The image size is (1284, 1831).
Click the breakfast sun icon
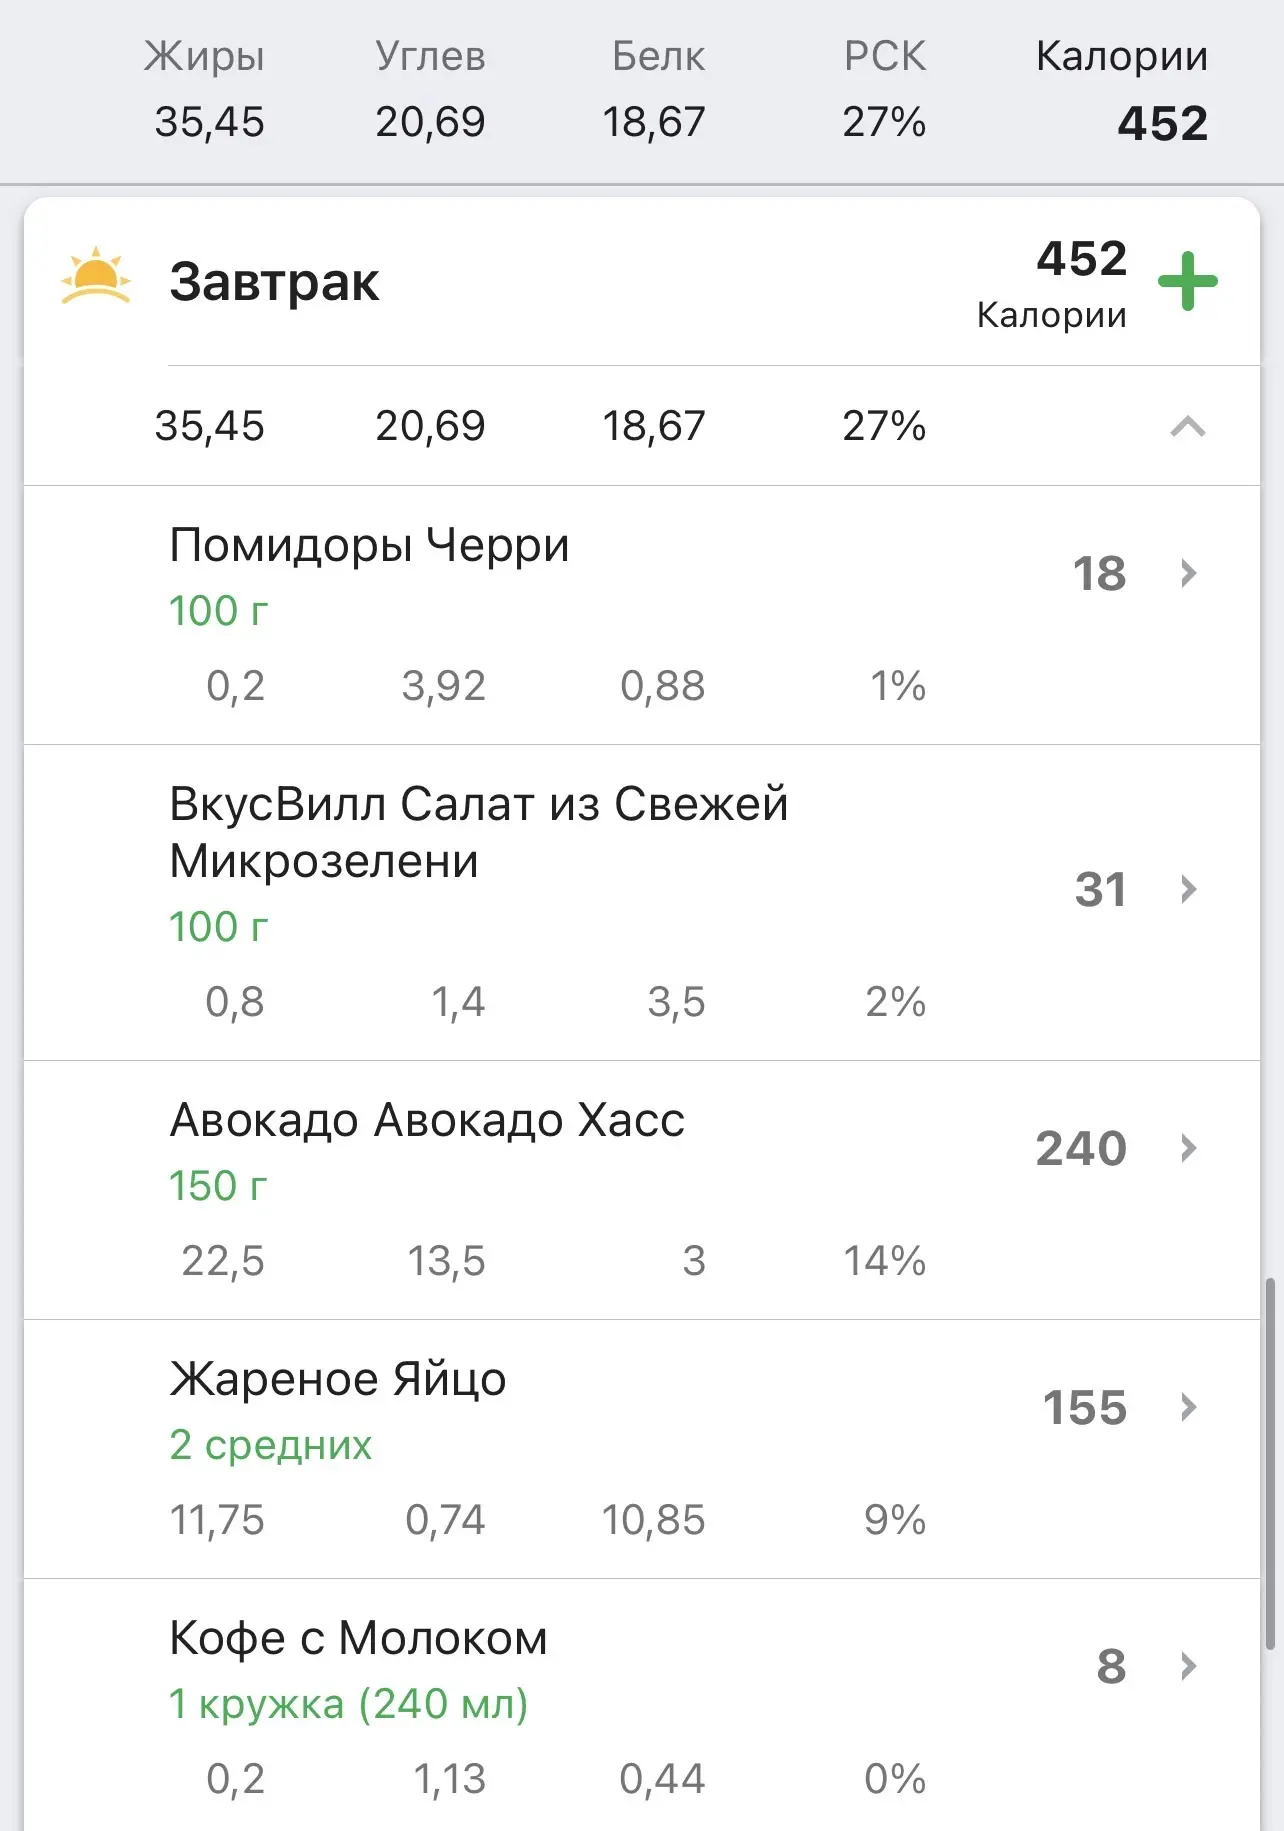pos(96,277)
